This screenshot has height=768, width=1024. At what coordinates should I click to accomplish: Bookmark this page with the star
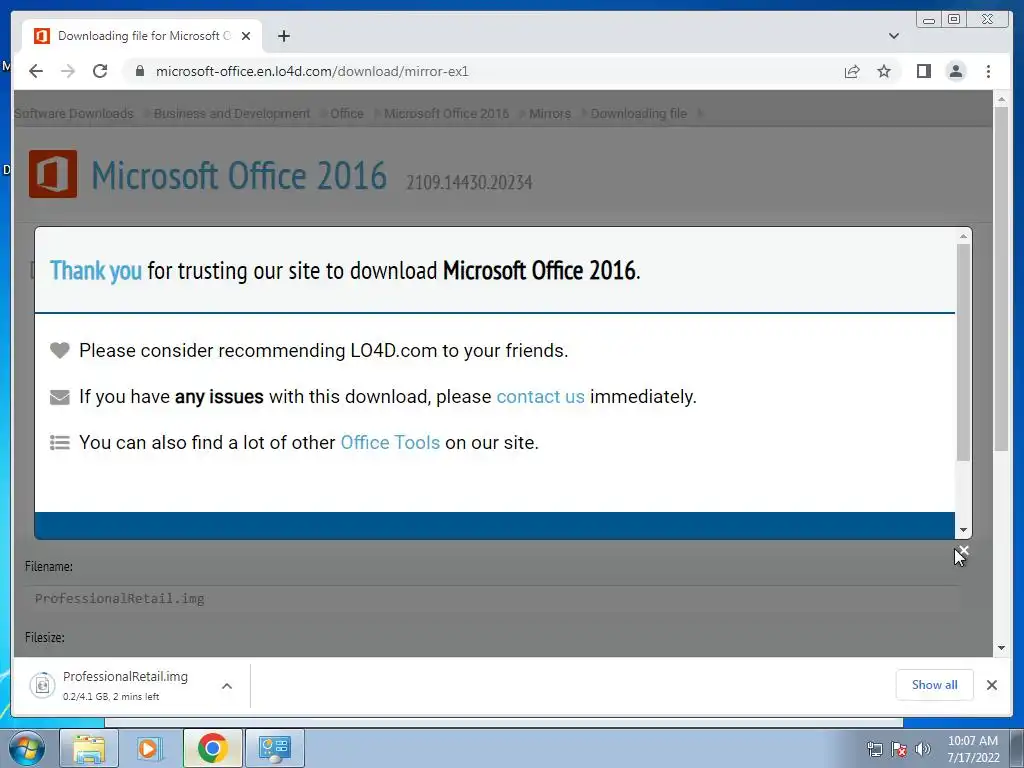click(884, 71)
